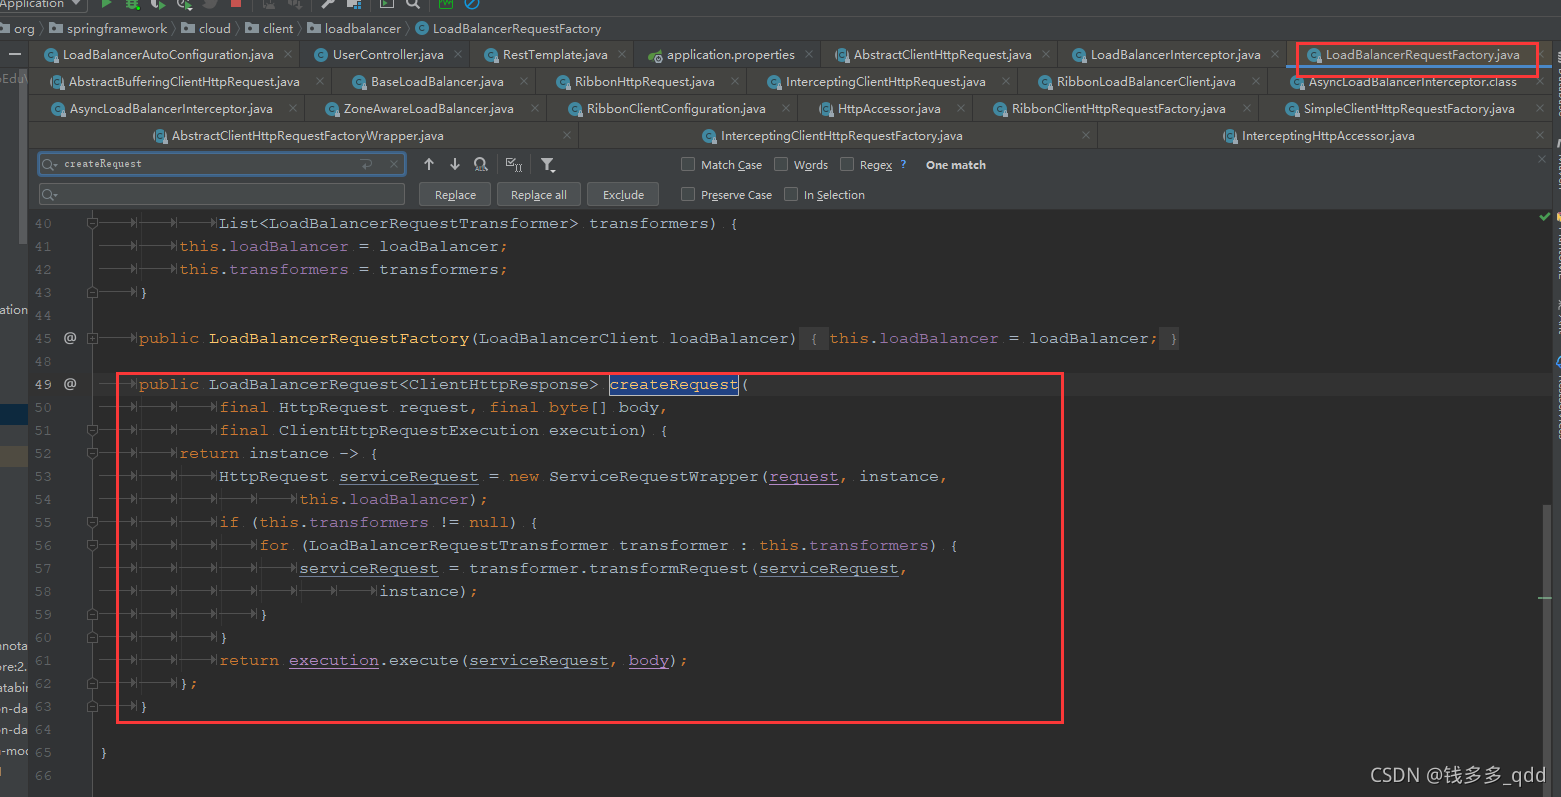Click the red Stop button in toolbar

pyautogui.click(x=236, y=4)
